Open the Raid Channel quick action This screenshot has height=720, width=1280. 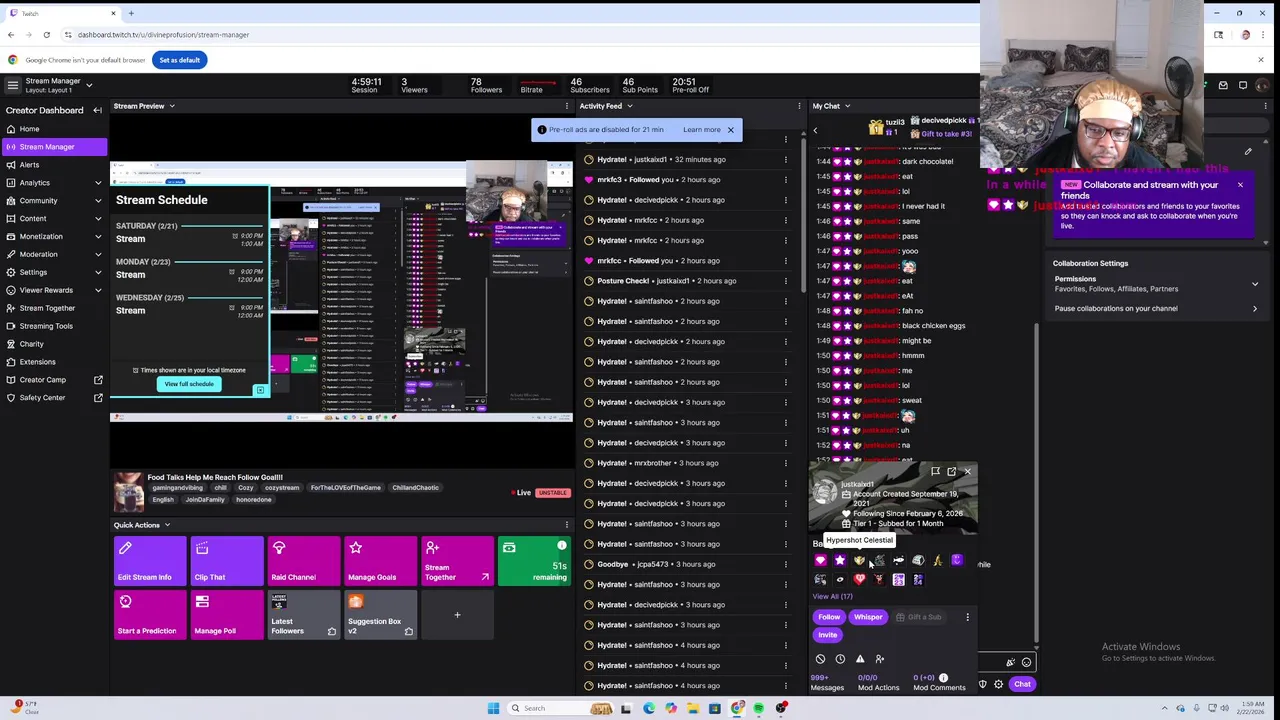[304, 561]
